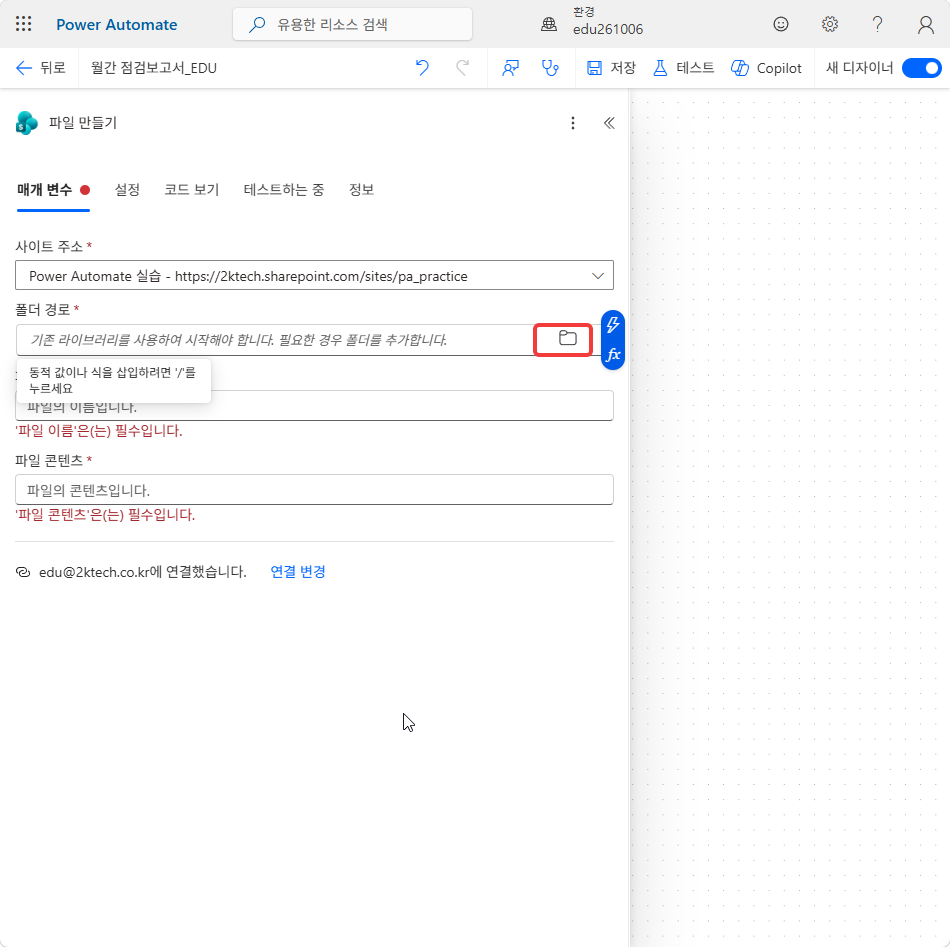Click the 연결 변경 link
This screenshot has width=950, height=947.
point(297,572)
